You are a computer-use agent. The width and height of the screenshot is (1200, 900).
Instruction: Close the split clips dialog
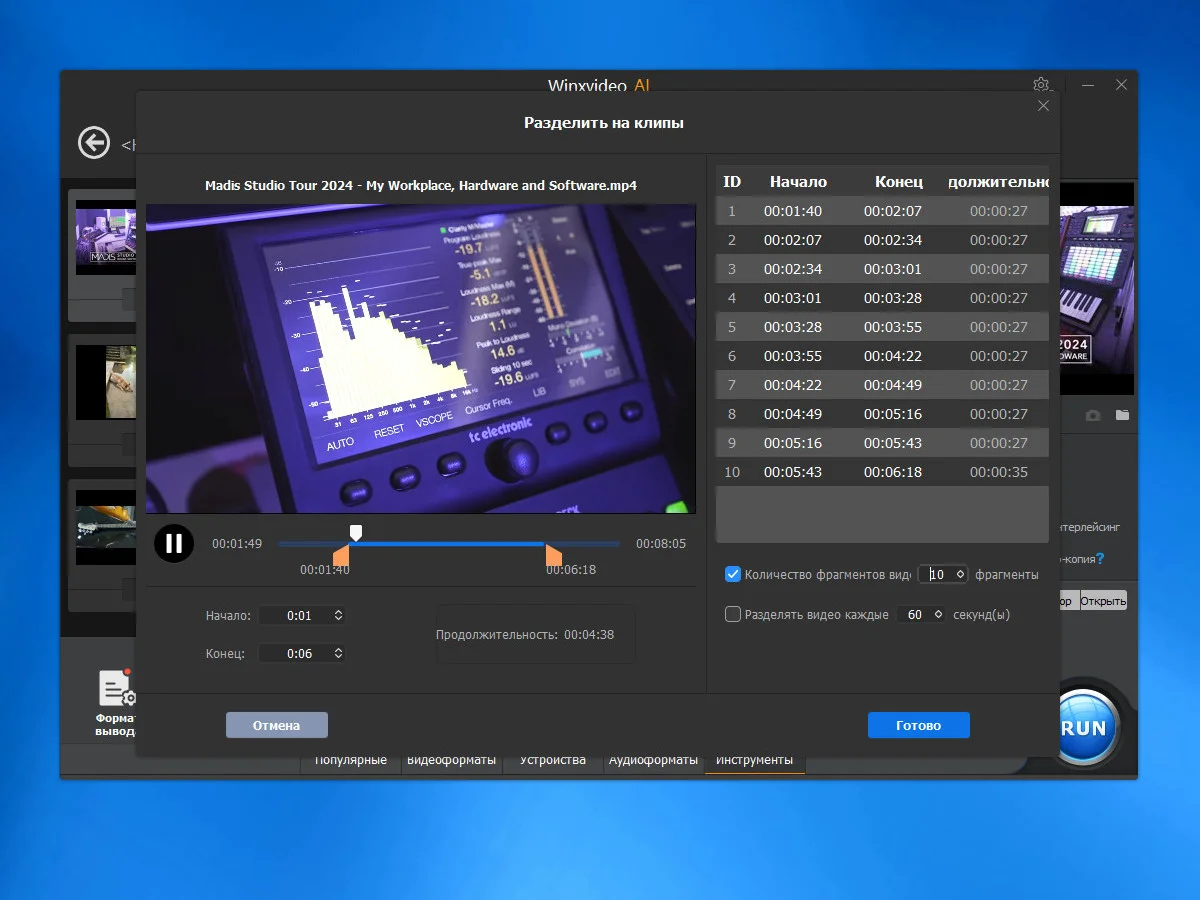[x=1043, y=106]
